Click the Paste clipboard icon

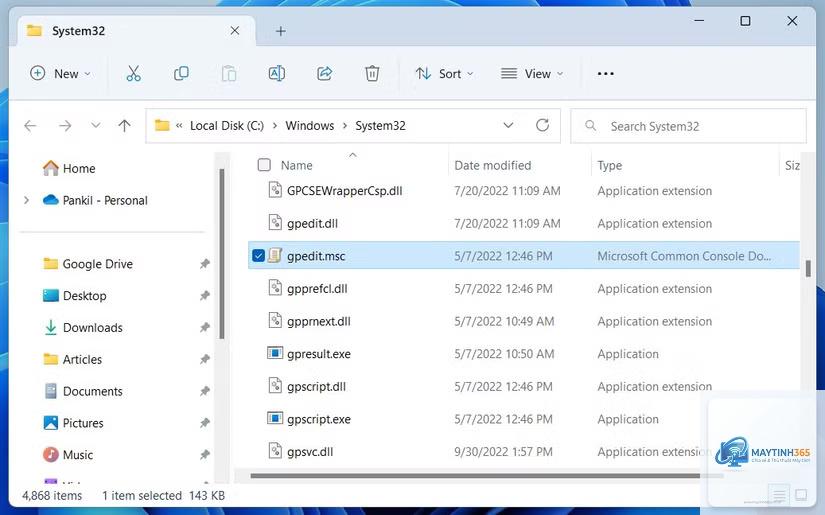click(x=229, y=74)
